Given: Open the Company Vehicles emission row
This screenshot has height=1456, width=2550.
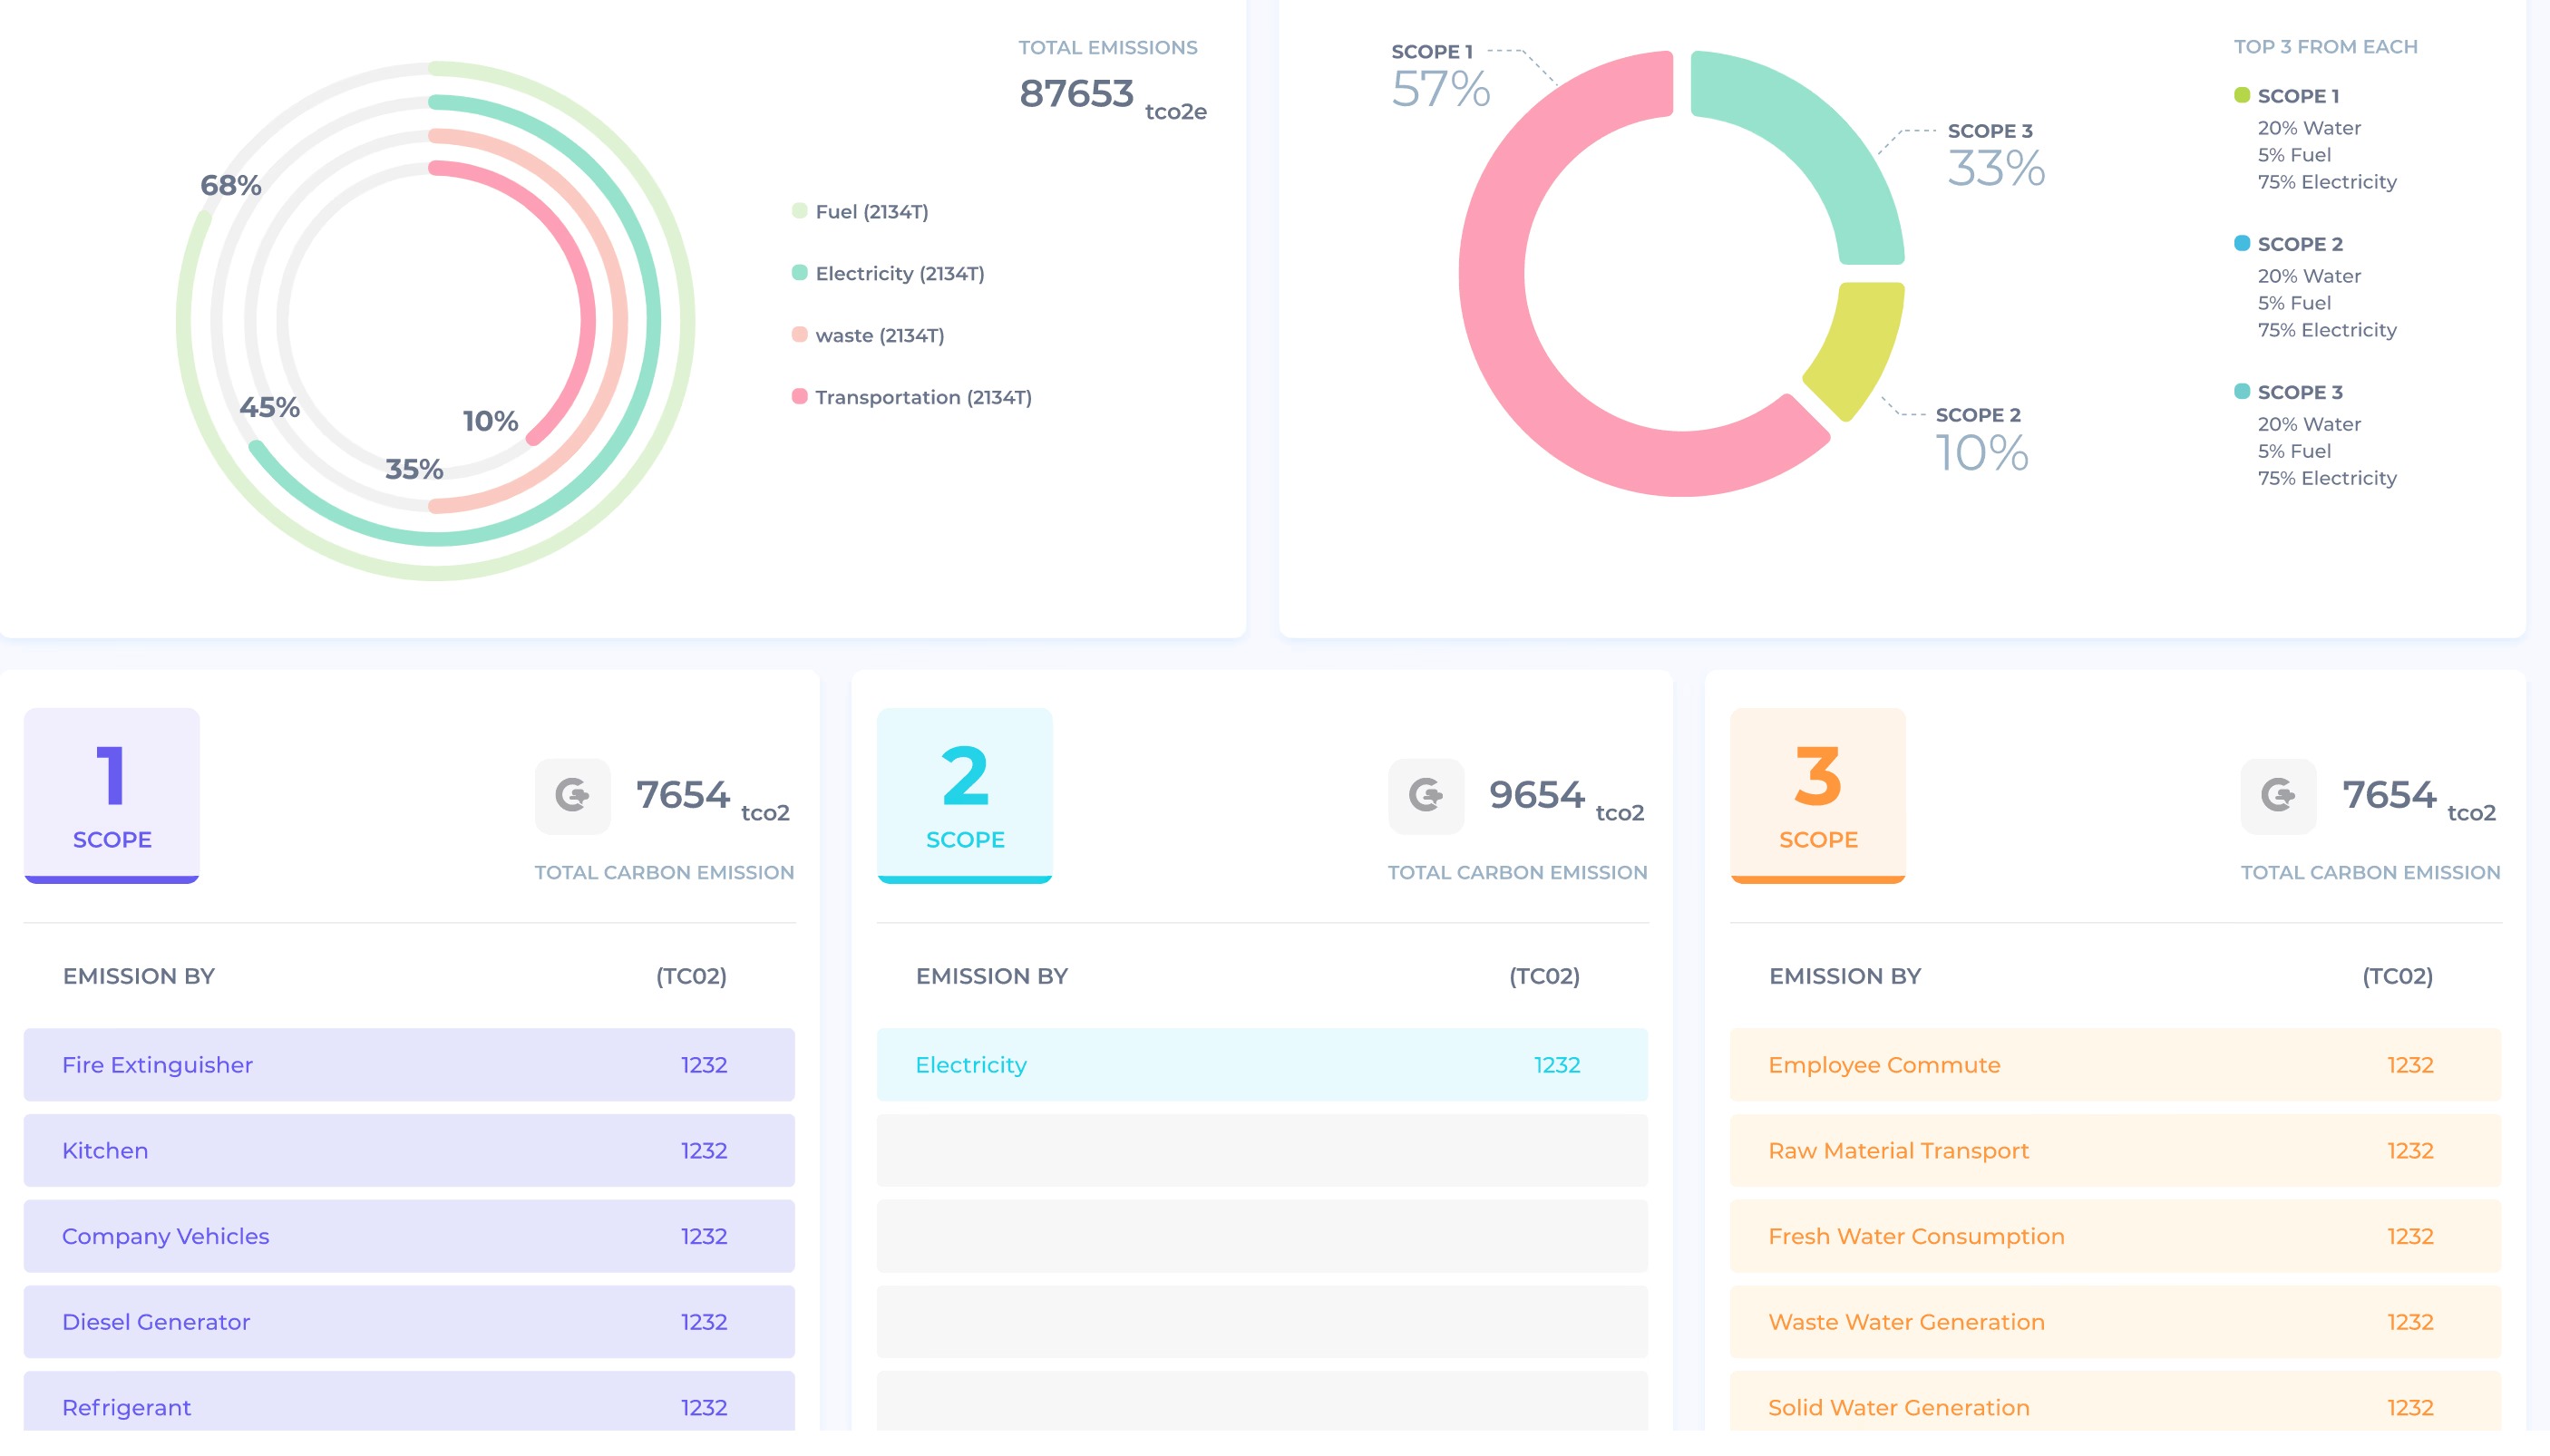Looking at the screenshot, I should (409, 1236).
